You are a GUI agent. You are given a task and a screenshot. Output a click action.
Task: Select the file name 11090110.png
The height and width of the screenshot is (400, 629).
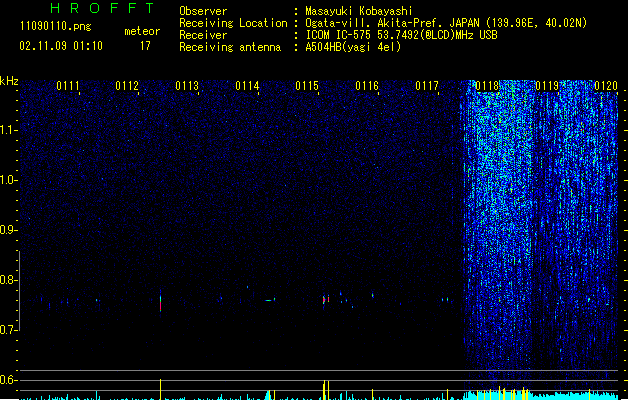[x=56, y=26]
